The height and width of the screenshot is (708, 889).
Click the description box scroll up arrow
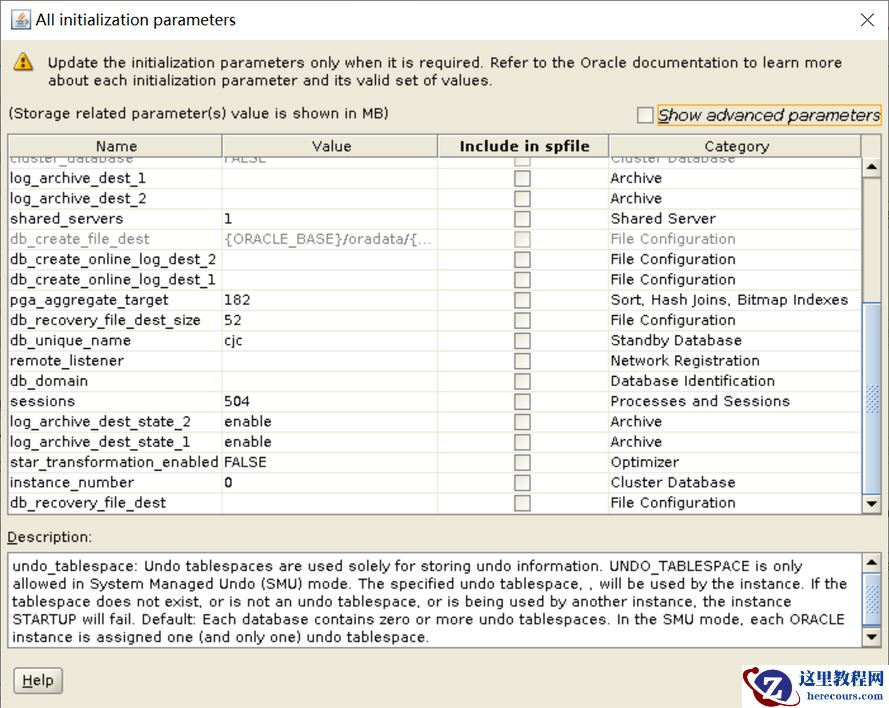871,562
